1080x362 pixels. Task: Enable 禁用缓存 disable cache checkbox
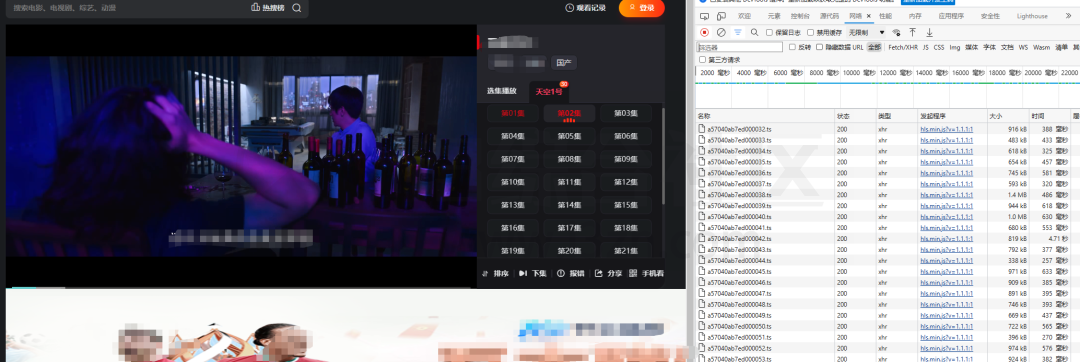[x=811, y=32]
